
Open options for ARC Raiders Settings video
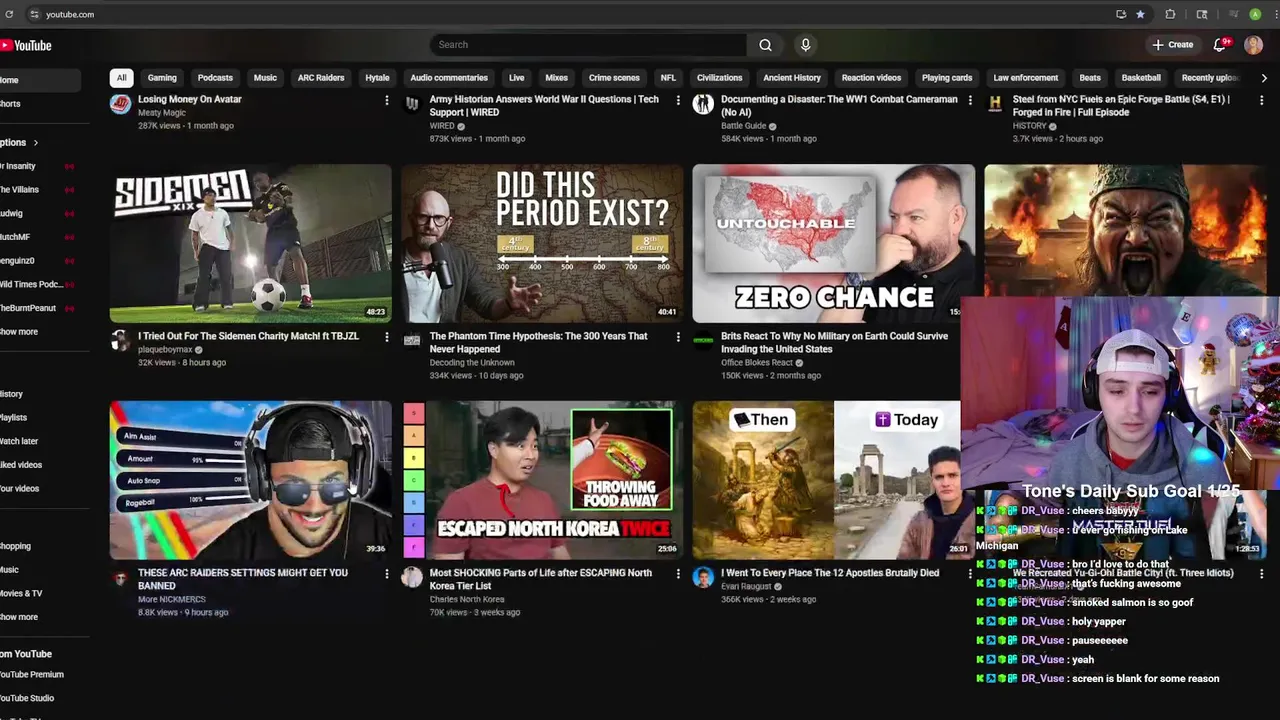[387, 574]
